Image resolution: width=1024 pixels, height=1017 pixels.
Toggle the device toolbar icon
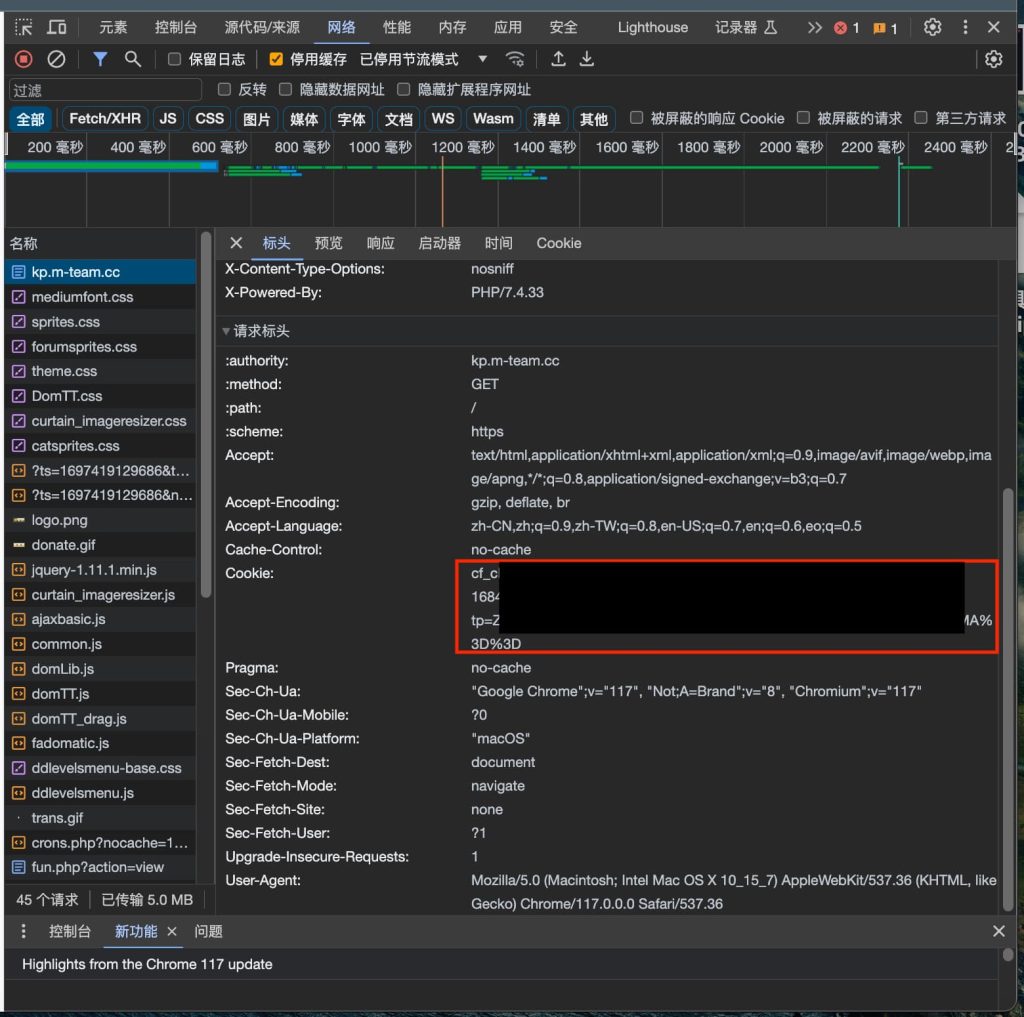tap(57, 27)
